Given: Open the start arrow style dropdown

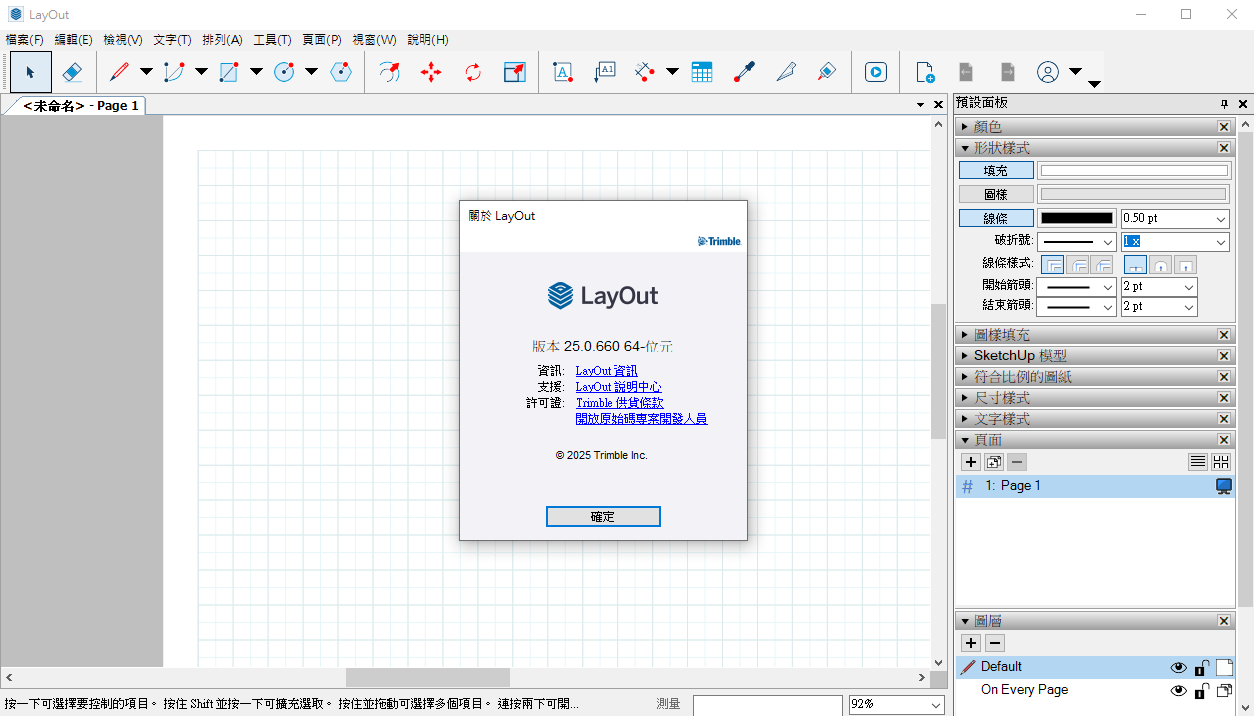Looking at the screenshot, I should 1107,286.
